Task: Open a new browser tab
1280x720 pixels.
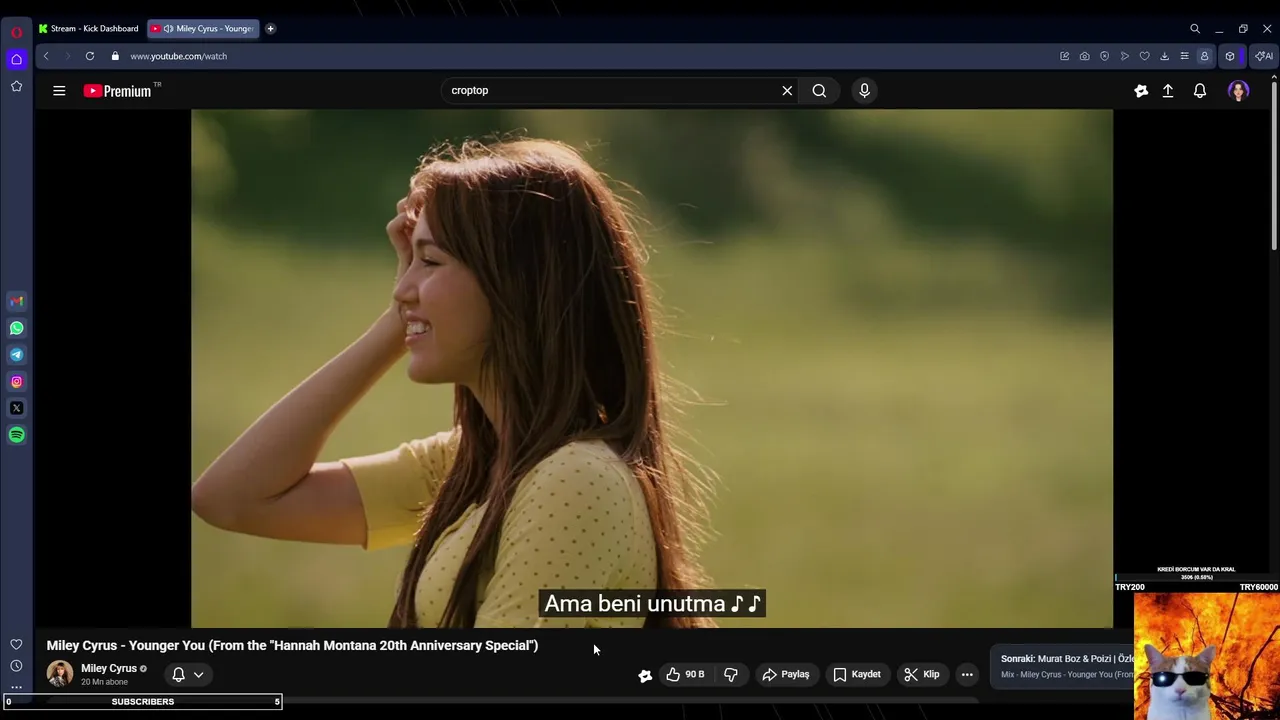Action: (x=270, y=29)
